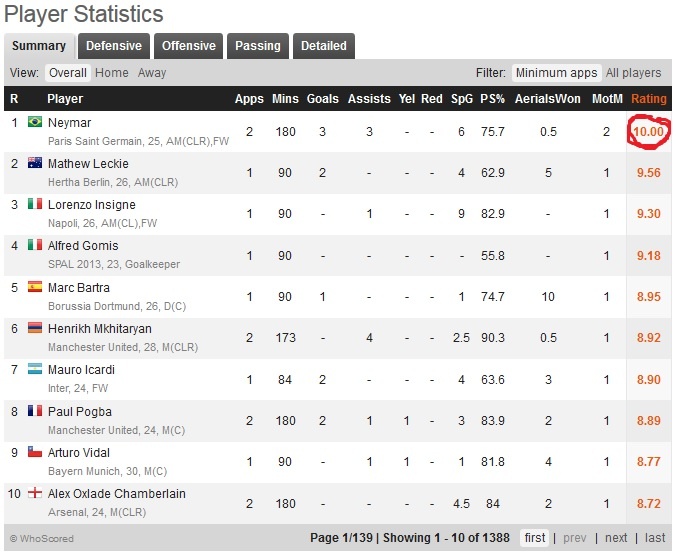676x555 pixels.
Task: Click the Spain flag next to Marc Bartra
Action: click(35, 288)
